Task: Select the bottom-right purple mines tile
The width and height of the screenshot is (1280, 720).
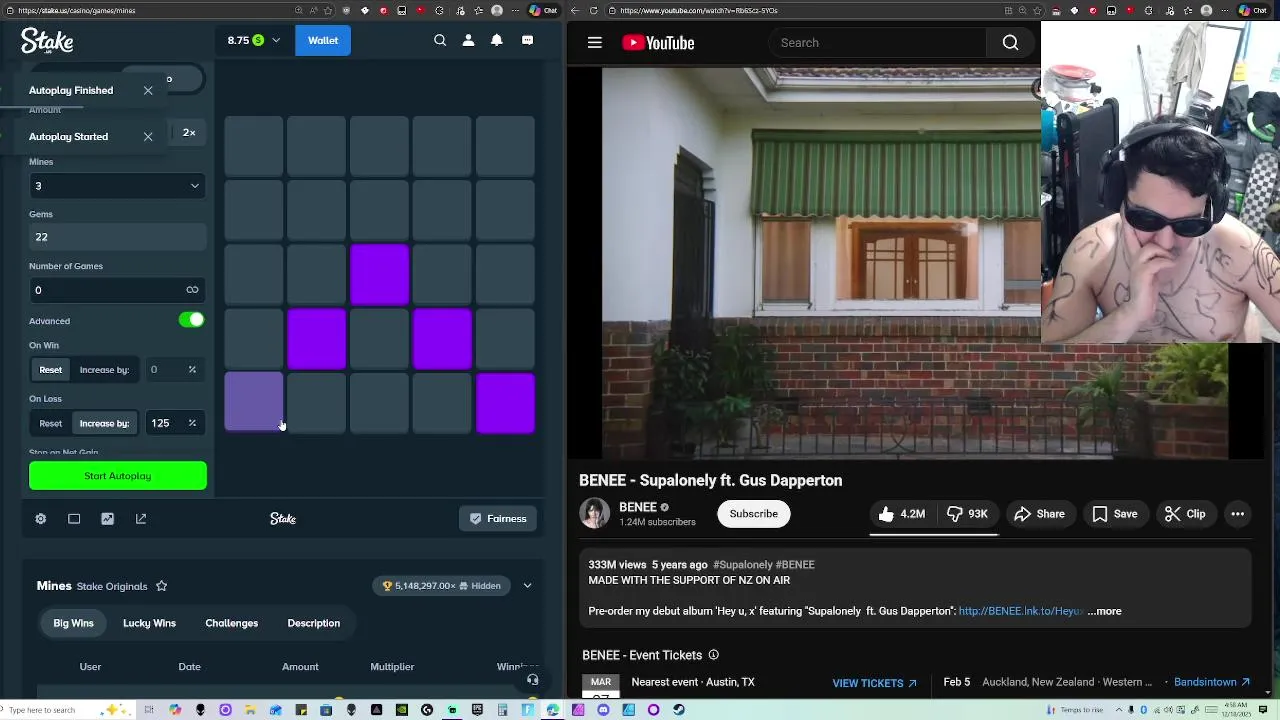Action: [x=505, y=404]
